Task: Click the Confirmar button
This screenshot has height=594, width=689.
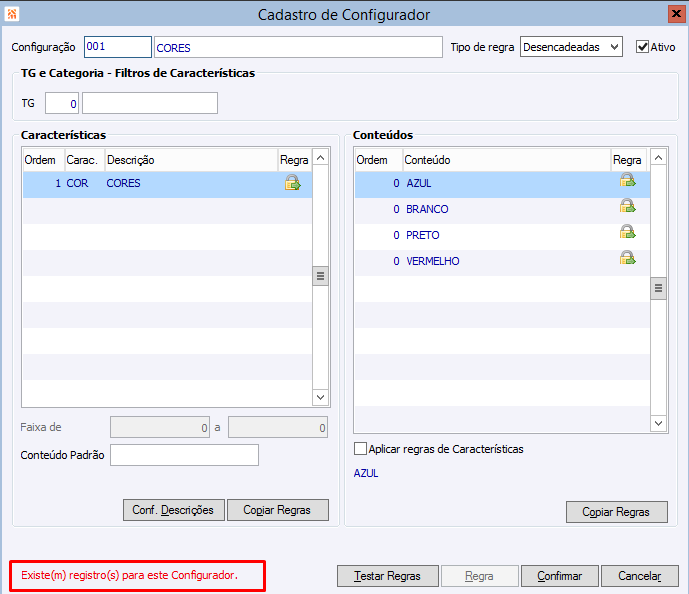Action: coord(559,576)
